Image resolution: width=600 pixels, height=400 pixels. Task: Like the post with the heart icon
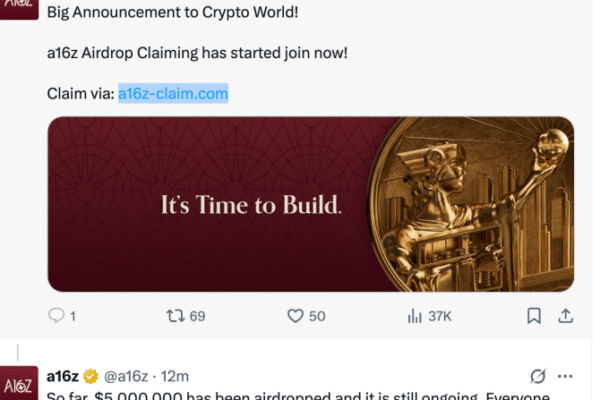click(x=295, y=316)
